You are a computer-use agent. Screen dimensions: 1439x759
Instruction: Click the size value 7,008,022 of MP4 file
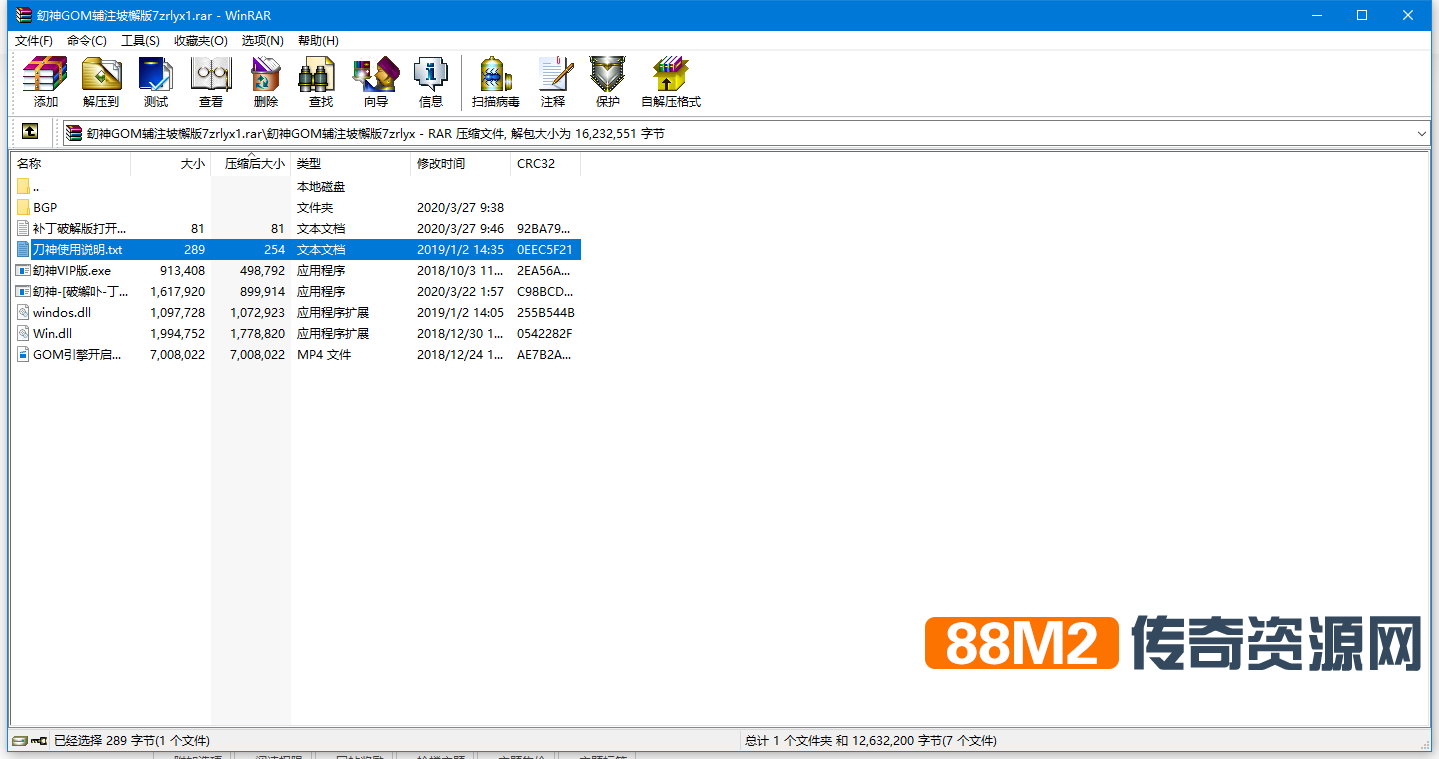pos(177,354)
